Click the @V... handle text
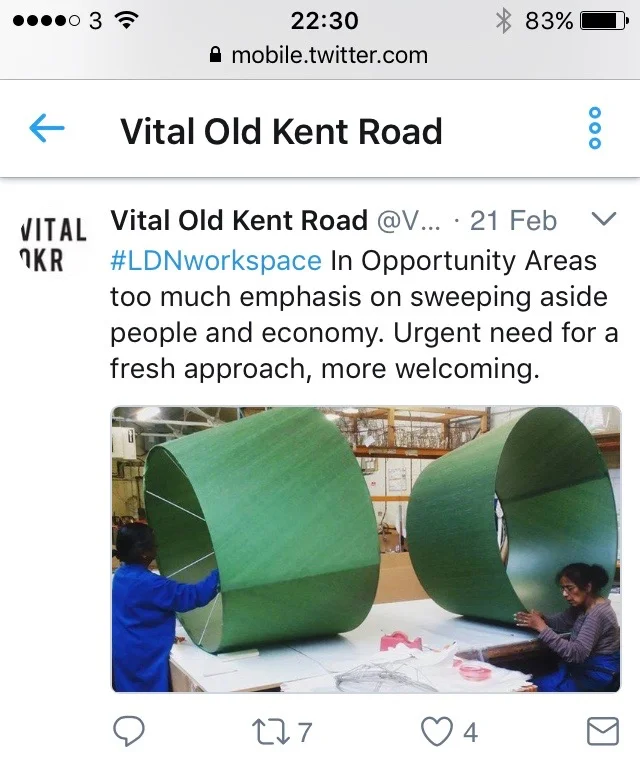 tap(408, 220)
